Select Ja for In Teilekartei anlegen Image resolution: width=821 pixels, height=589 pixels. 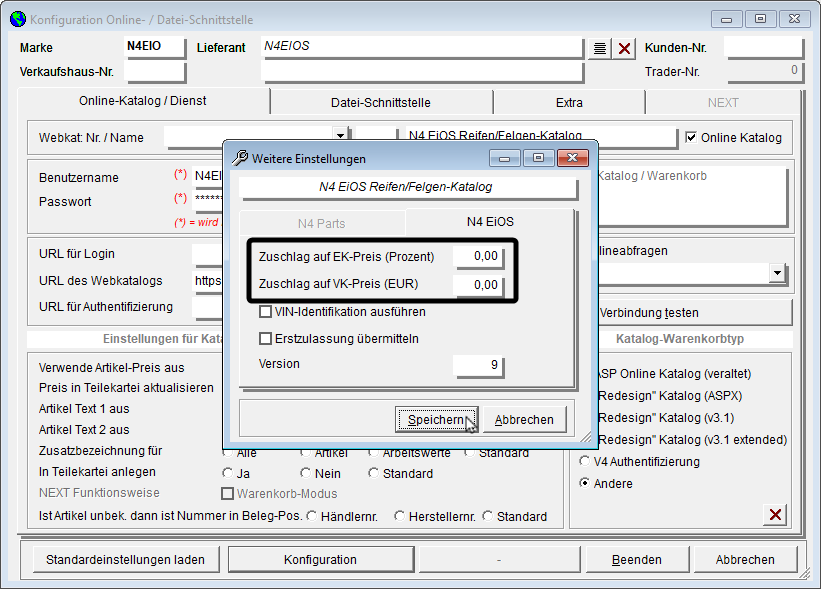[x=227, y=473]
